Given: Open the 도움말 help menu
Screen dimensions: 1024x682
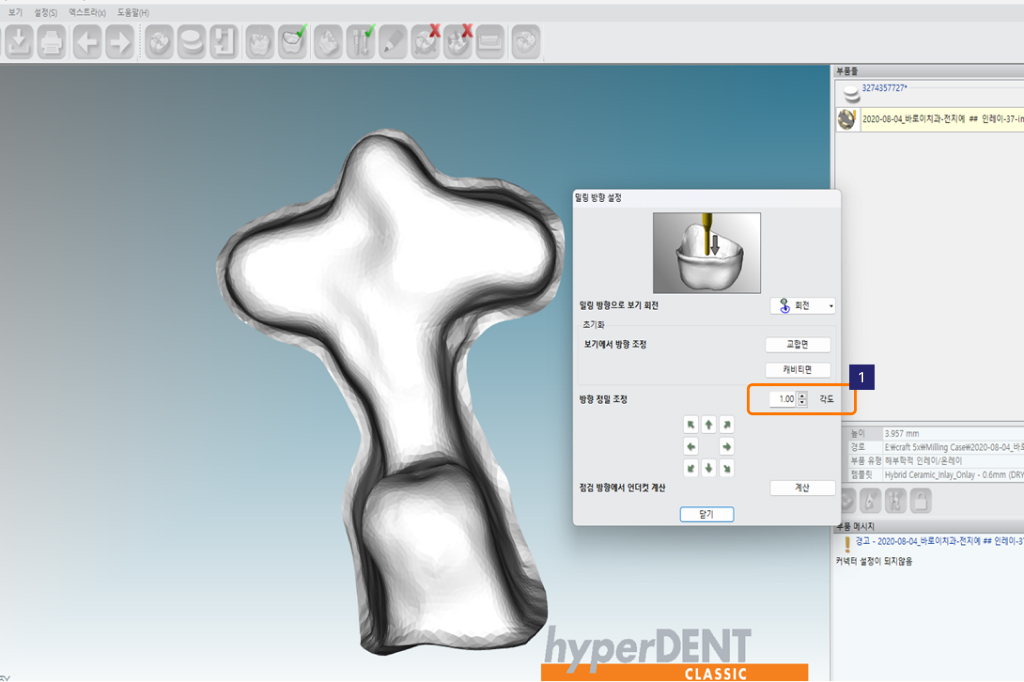Looking at the screenshot, I should tap(132, 12).
